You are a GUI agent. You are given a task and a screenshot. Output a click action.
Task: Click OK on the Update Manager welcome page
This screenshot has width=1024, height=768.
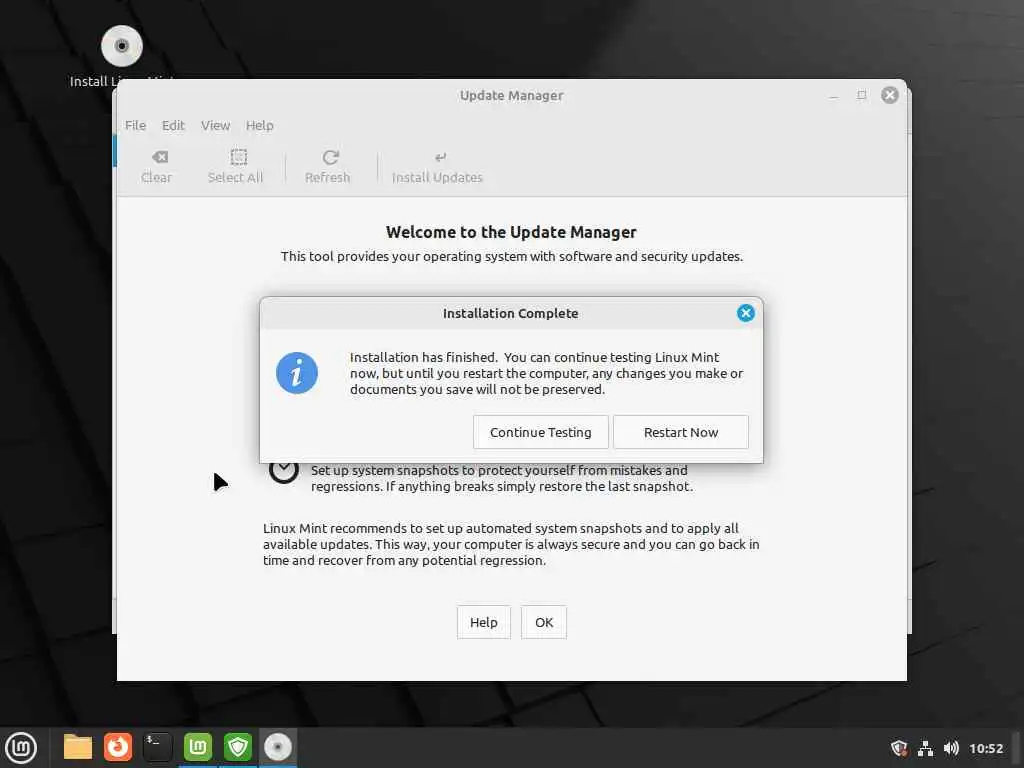[x=543, y=622]
